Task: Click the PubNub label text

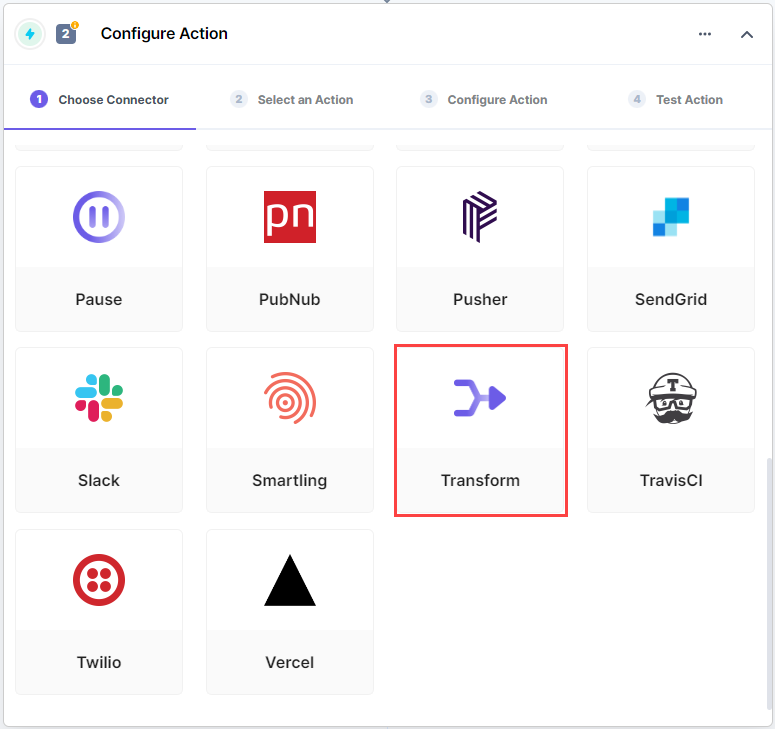Action: (290, 300)
